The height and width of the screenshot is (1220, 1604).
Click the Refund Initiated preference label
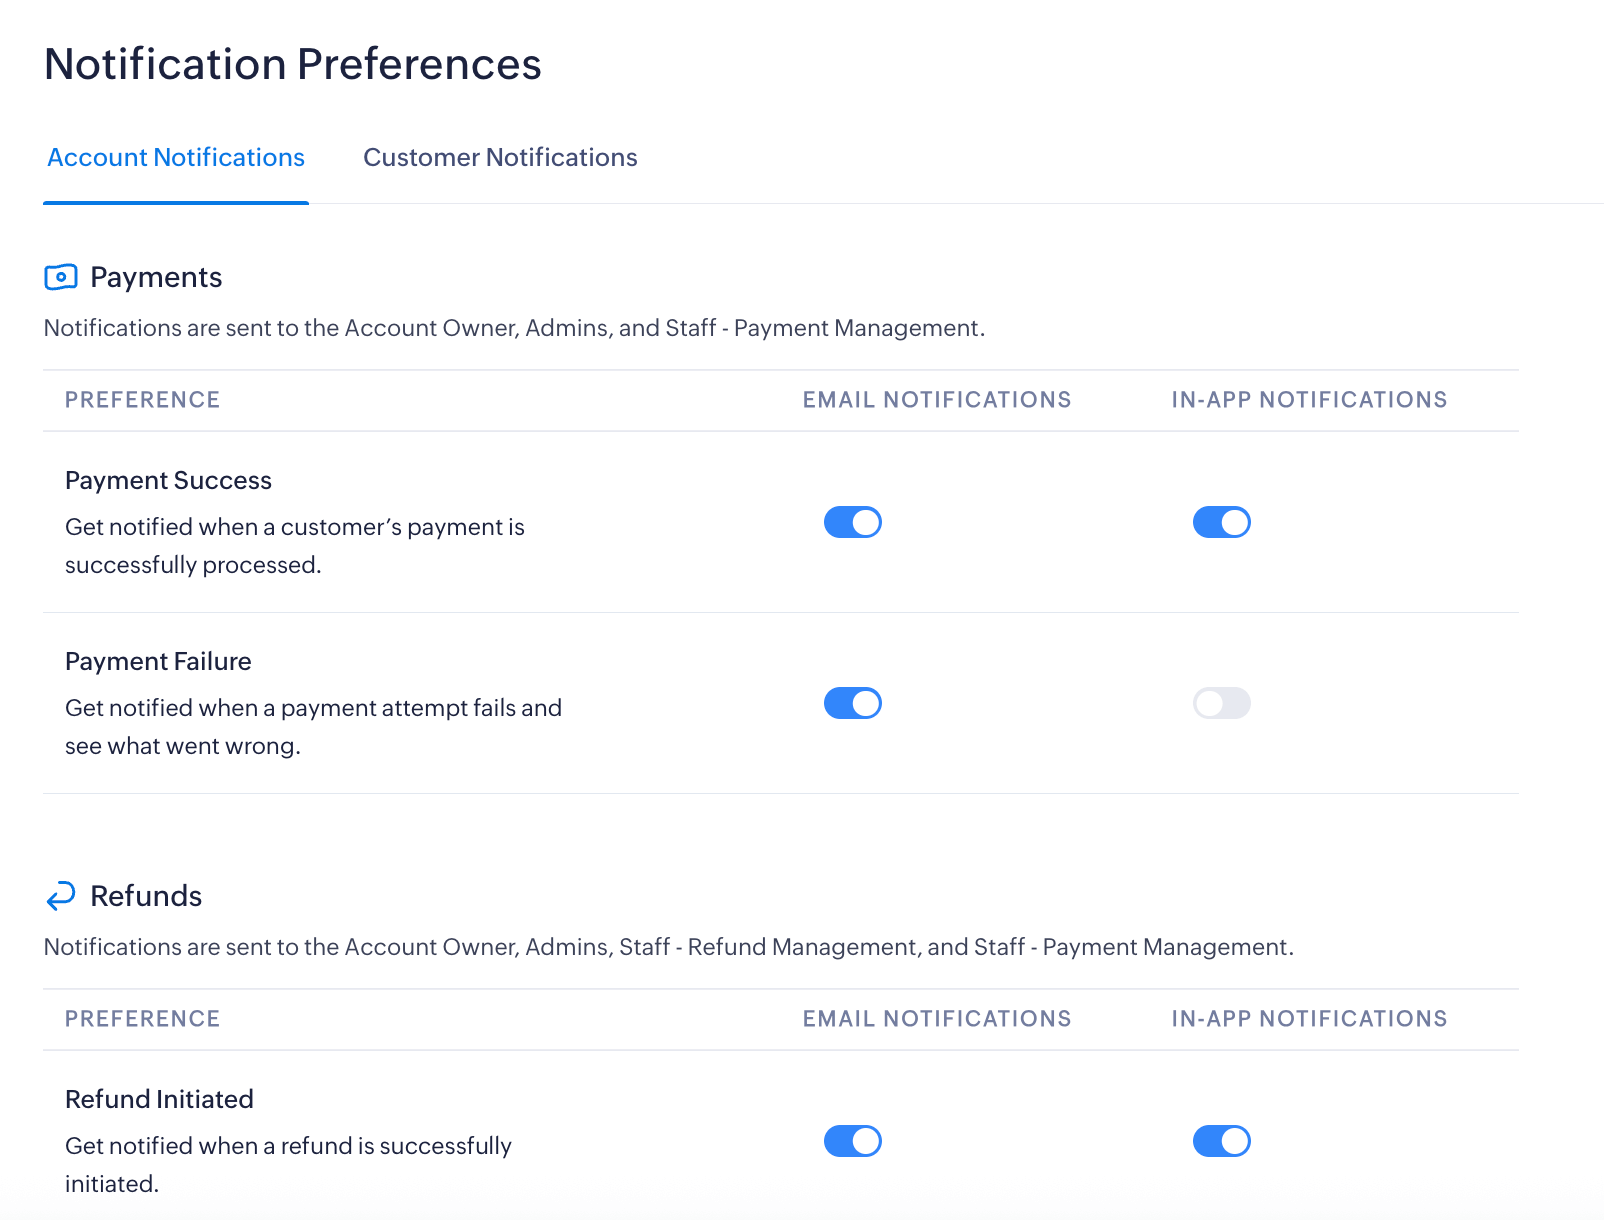point(159,1100)
